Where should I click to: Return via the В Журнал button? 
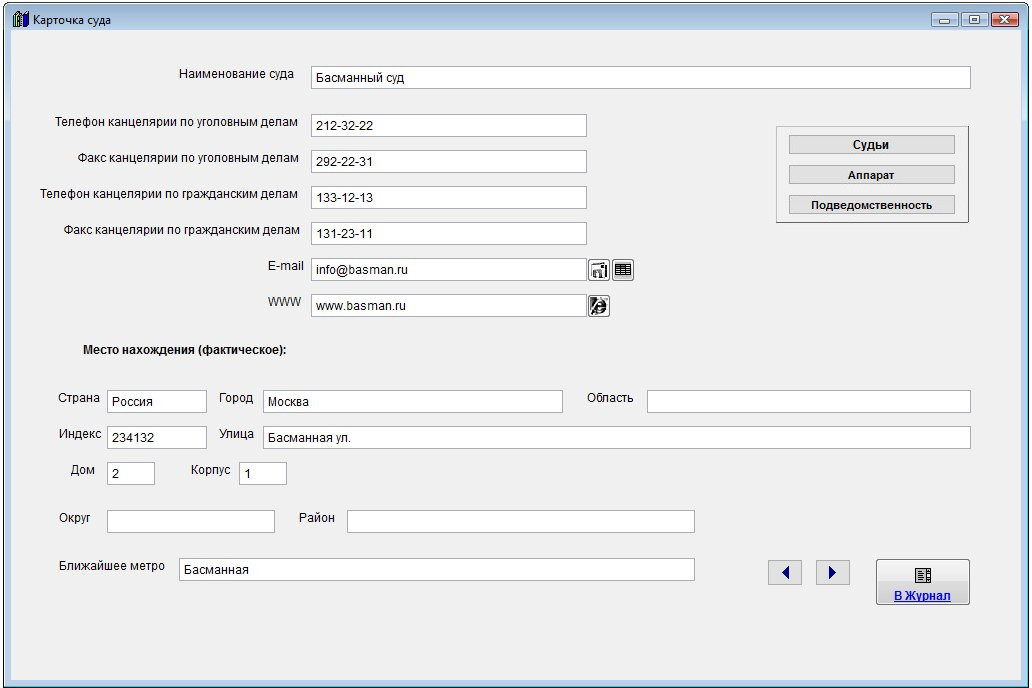tap(922, 582)
